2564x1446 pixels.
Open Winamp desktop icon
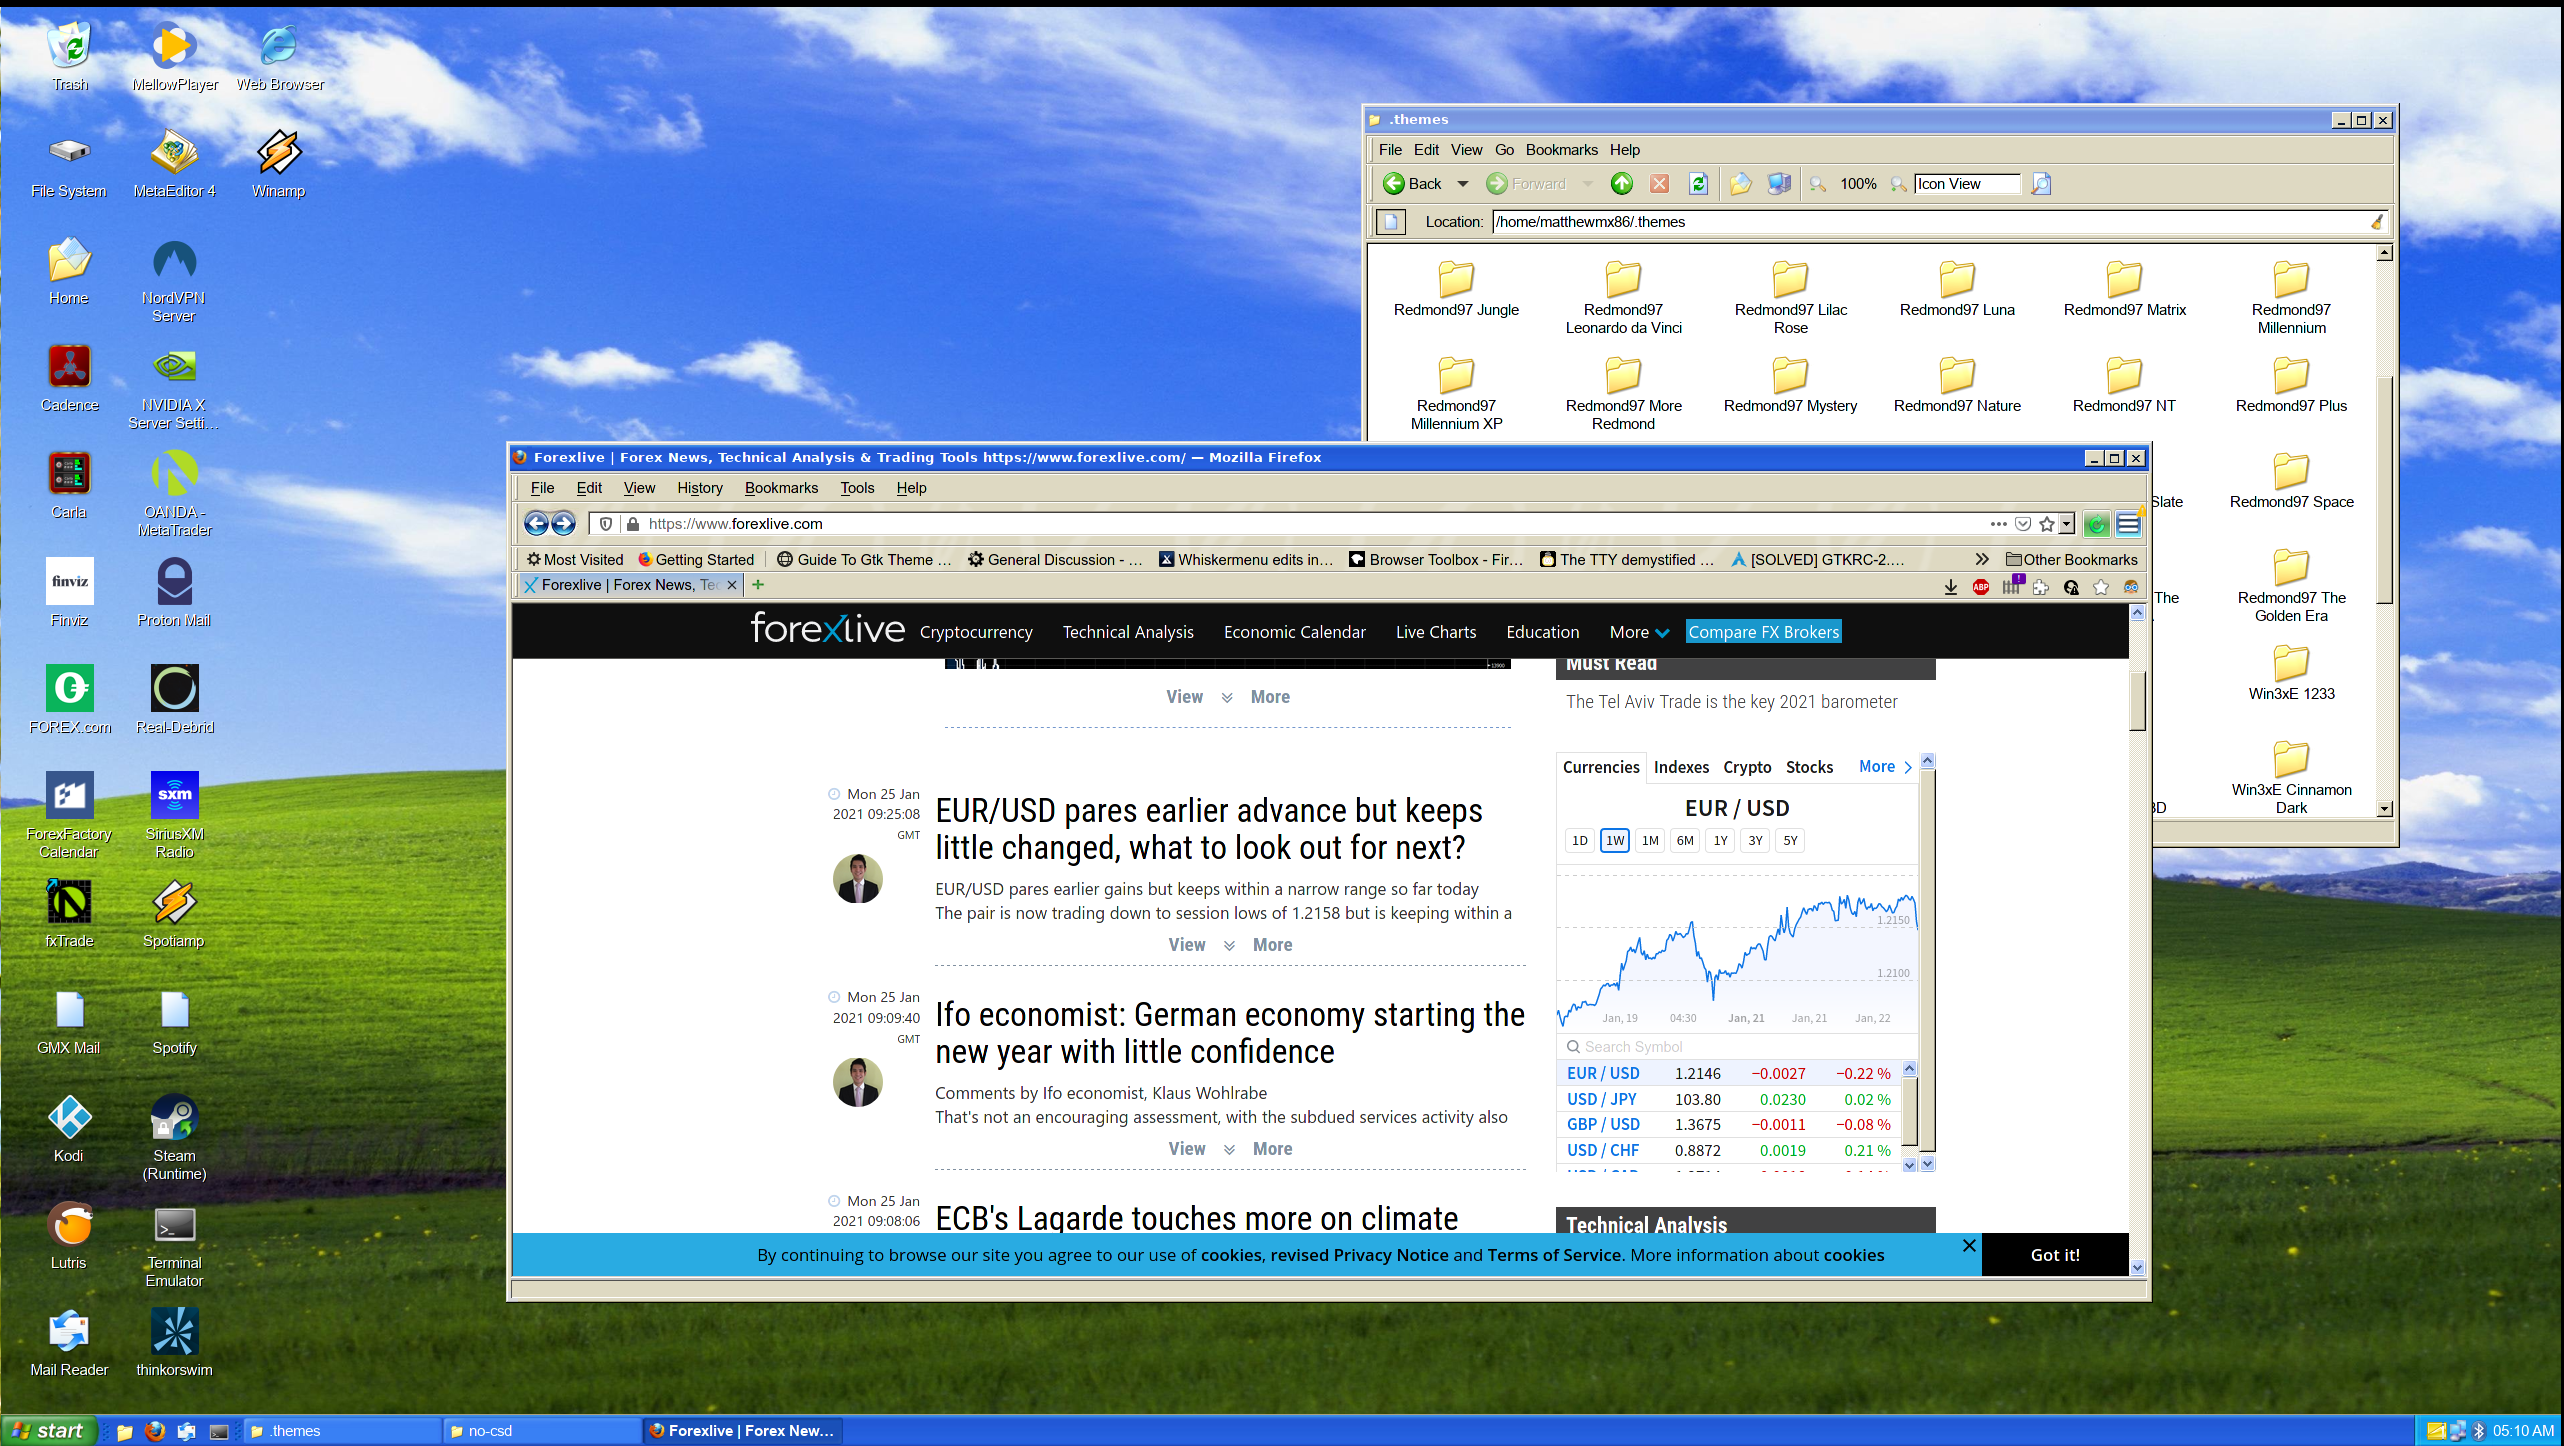click(278, 163)
